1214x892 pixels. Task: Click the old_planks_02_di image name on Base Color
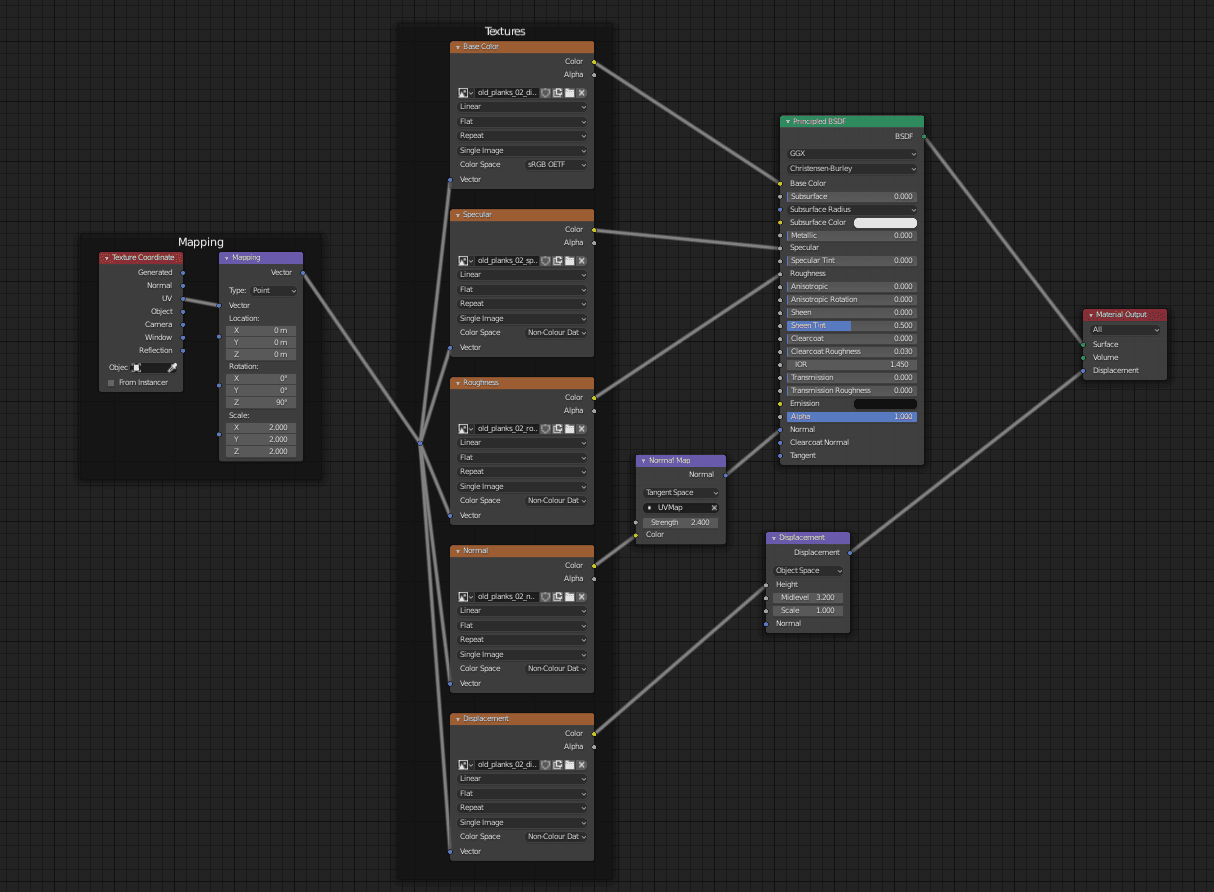[x=507, y=92]
